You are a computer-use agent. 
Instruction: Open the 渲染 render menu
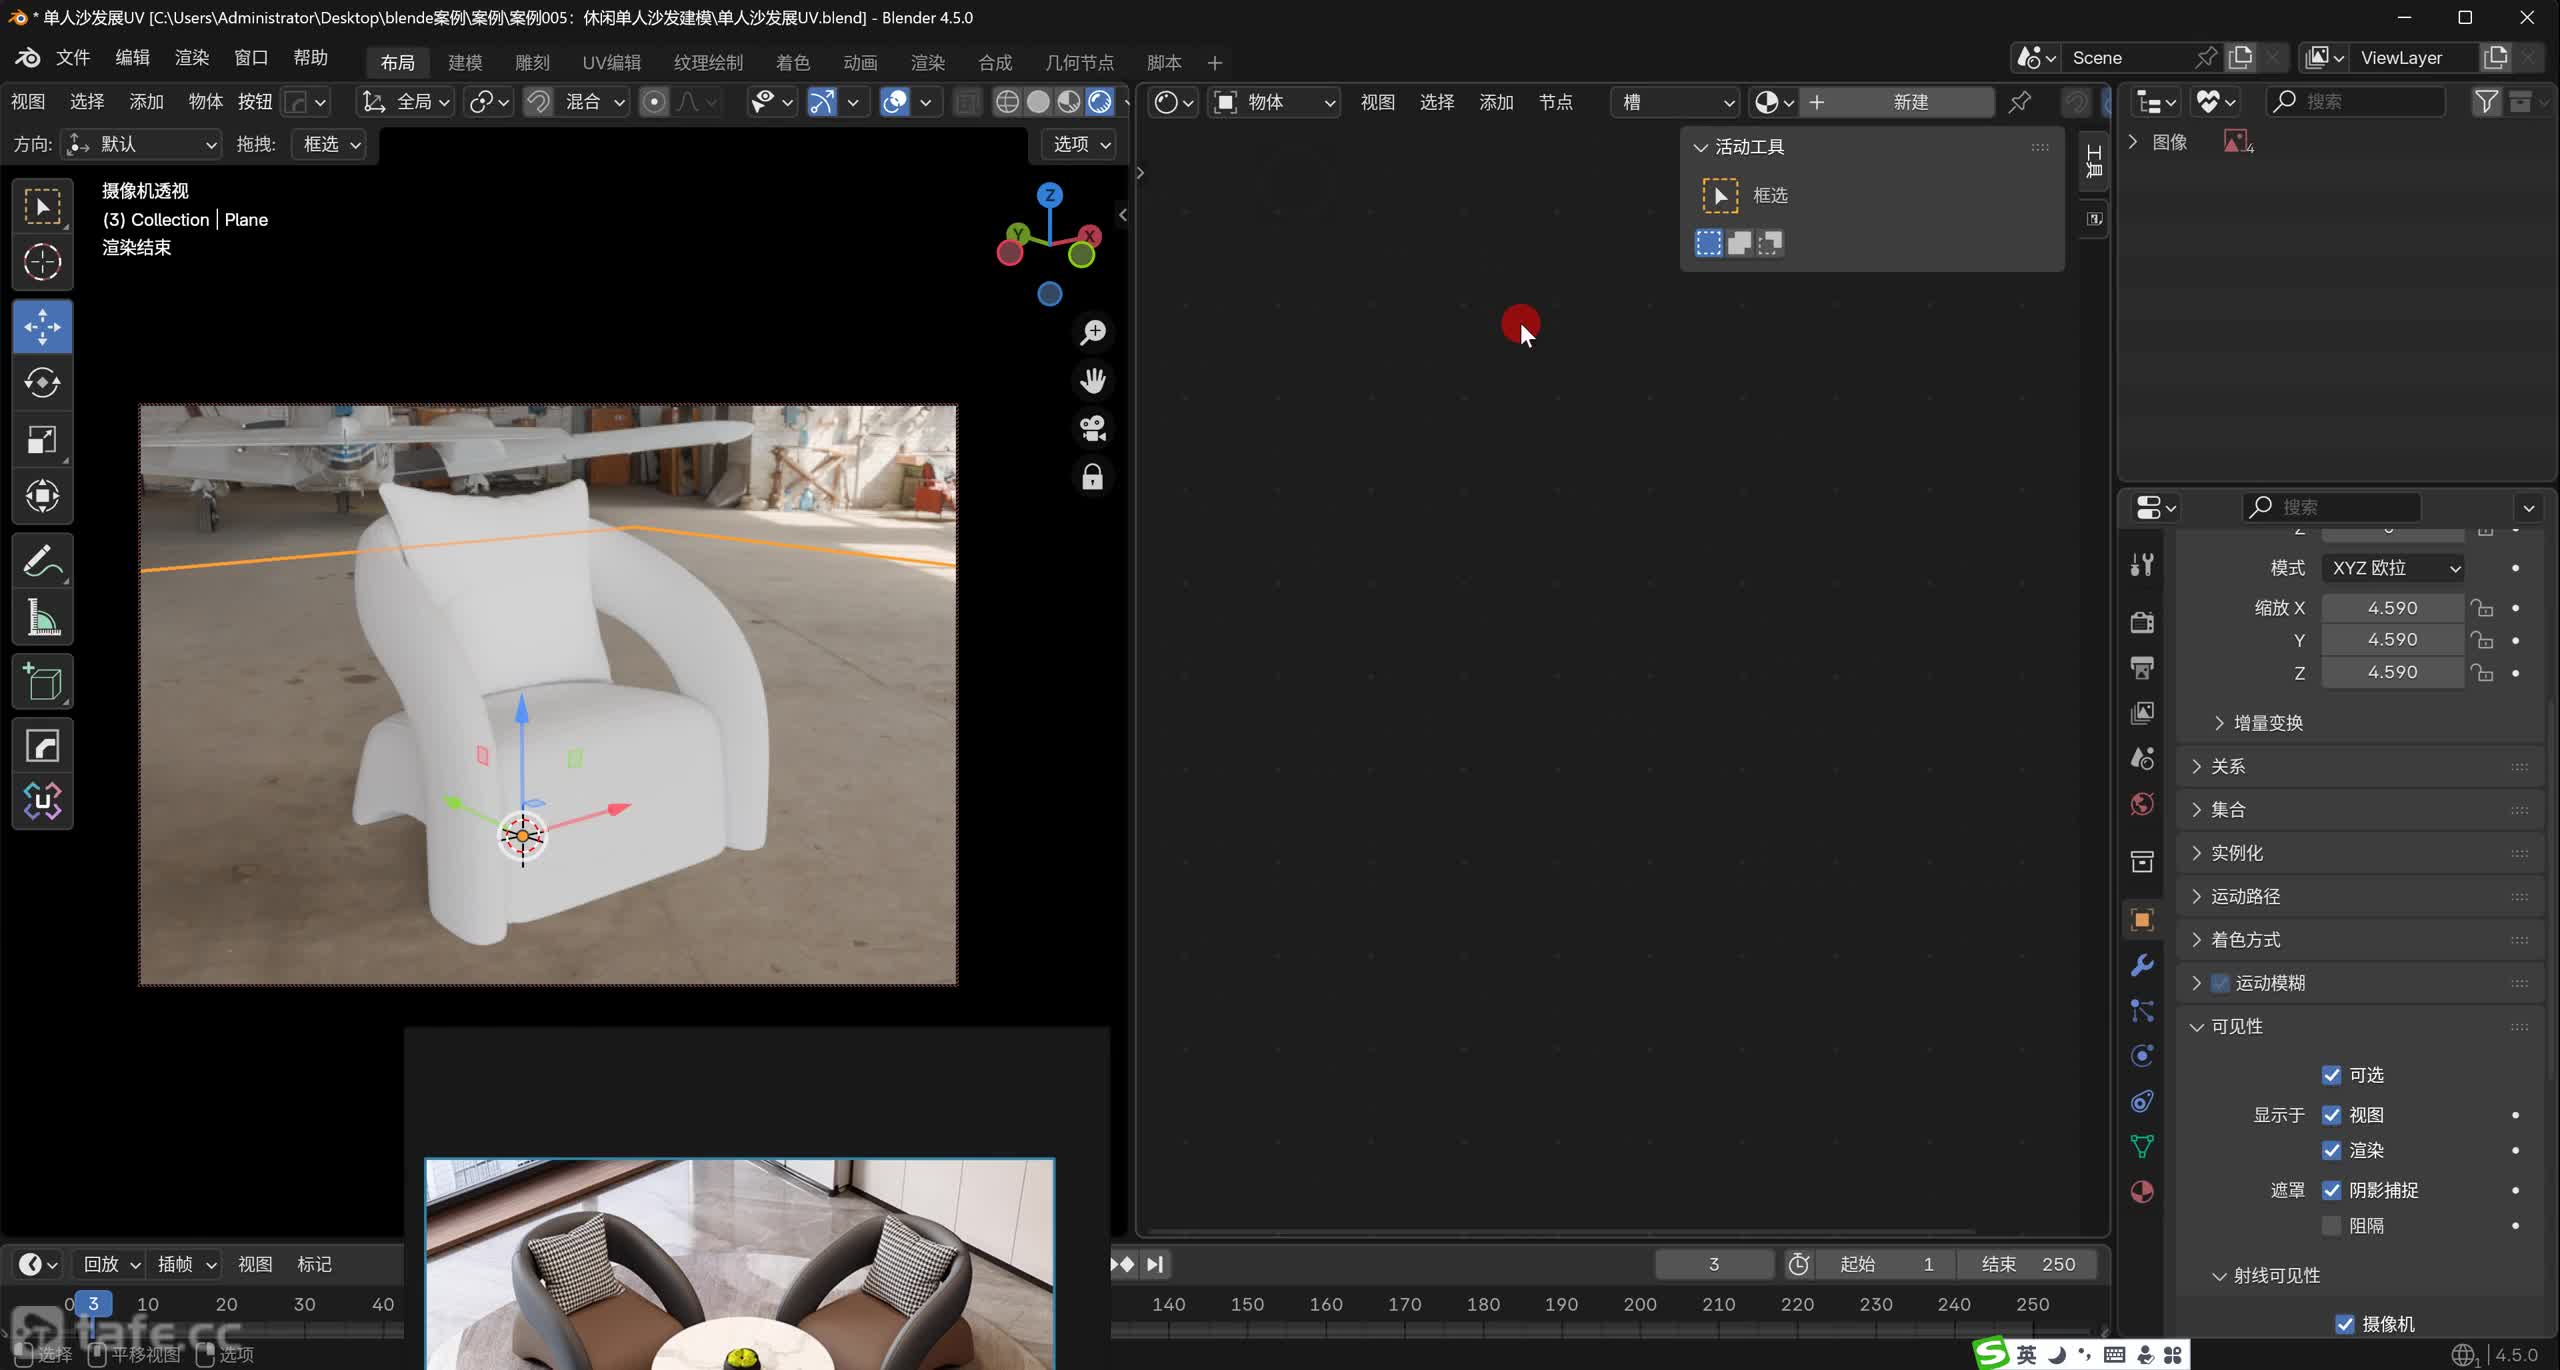[x=191, y=58]
